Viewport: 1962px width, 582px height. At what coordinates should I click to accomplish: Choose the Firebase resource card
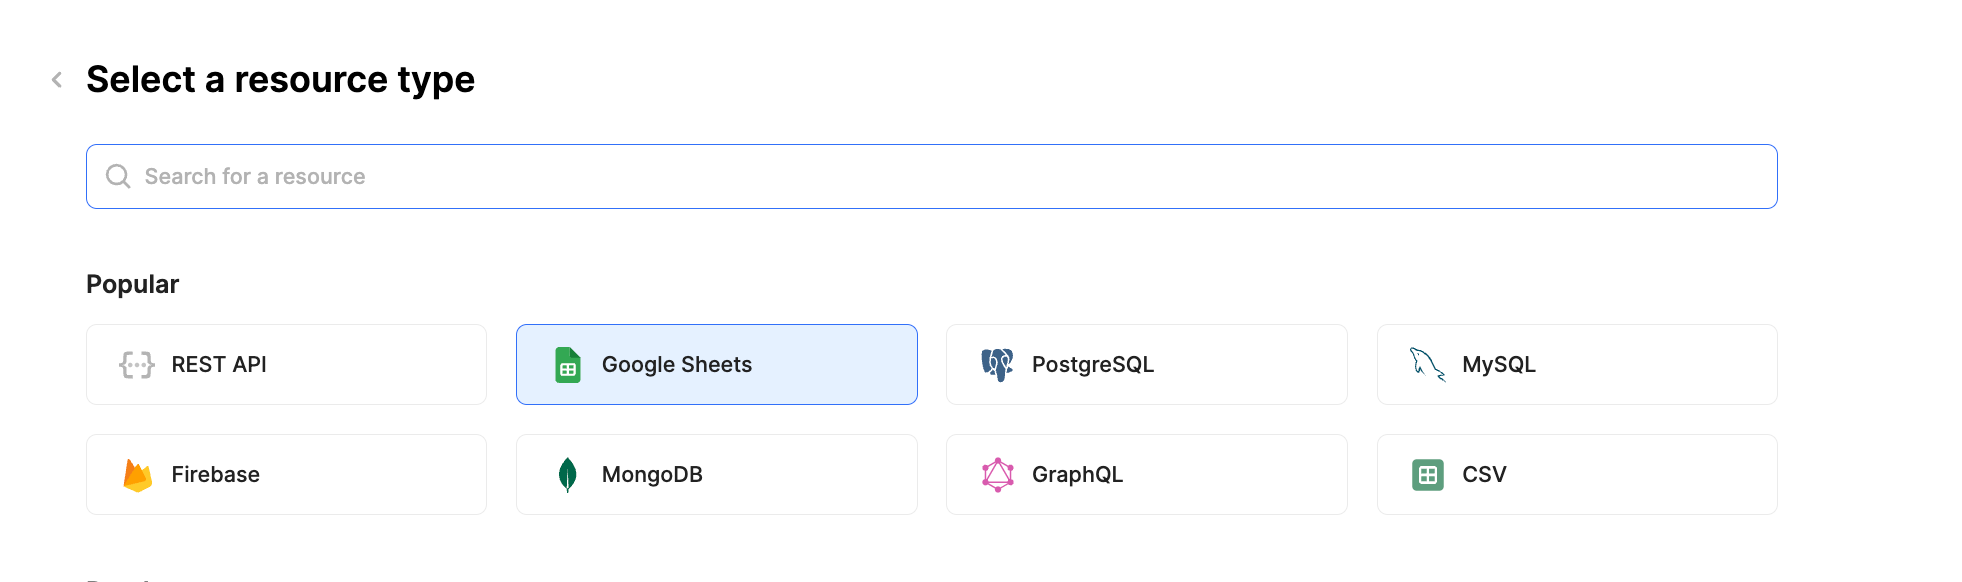(286, 474)
